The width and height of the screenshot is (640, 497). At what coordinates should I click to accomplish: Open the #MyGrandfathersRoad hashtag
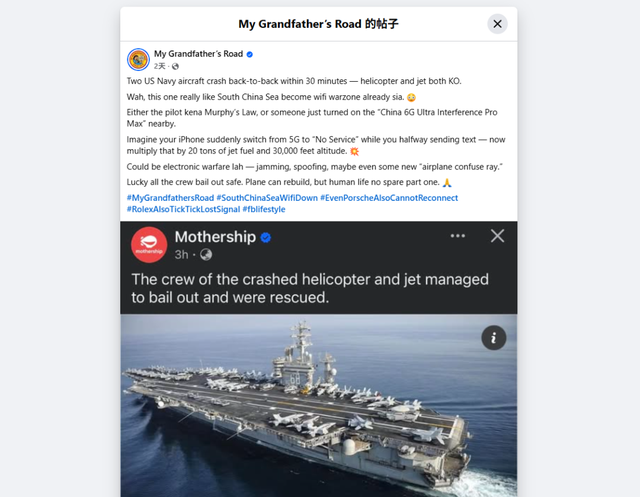click(170, 198)
